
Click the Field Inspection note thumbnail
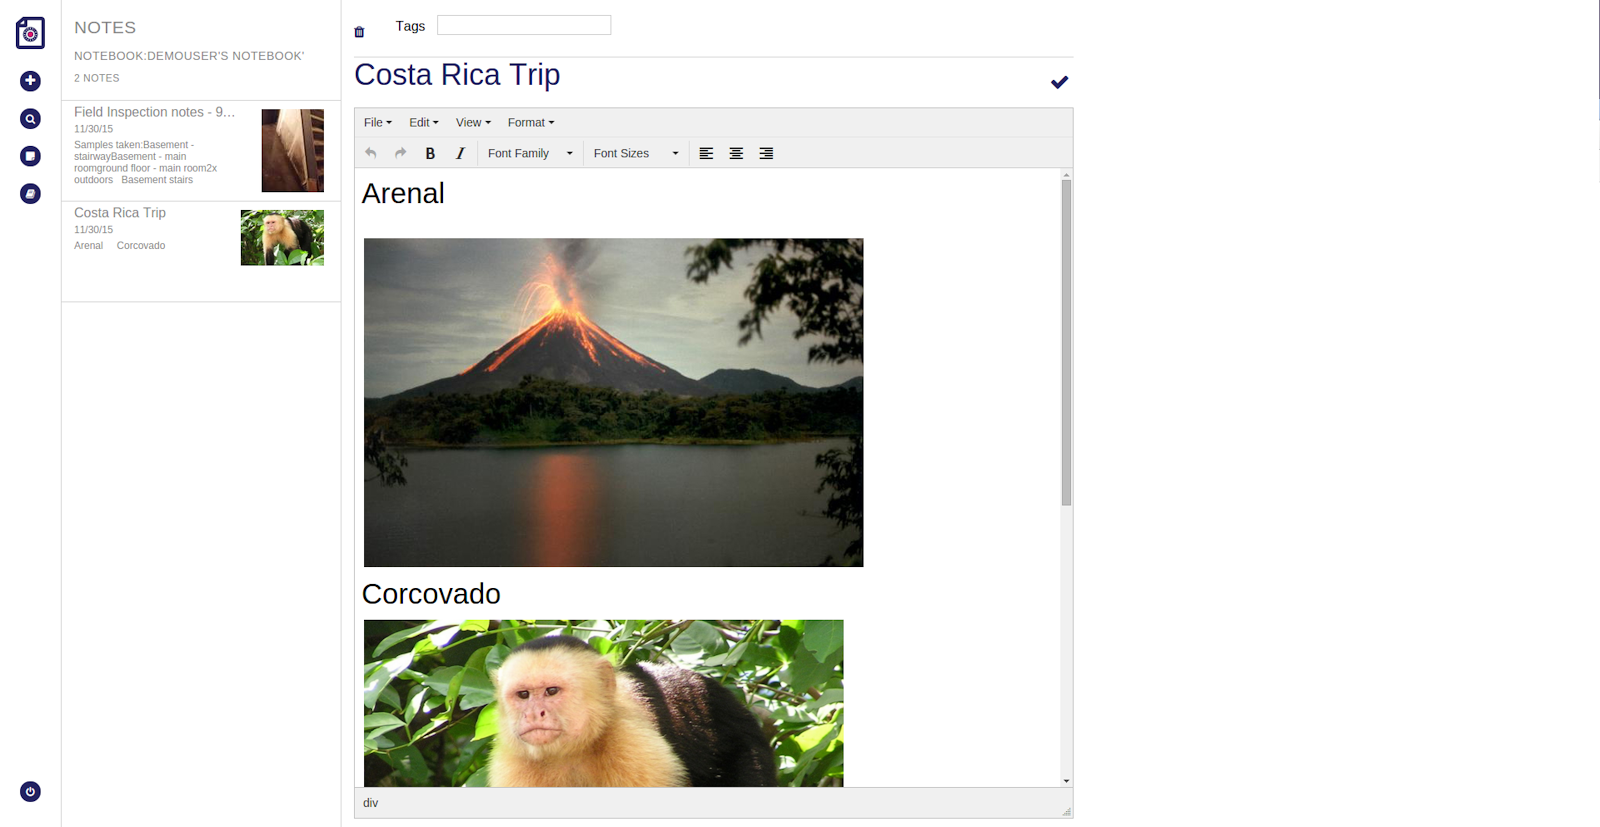293,150
